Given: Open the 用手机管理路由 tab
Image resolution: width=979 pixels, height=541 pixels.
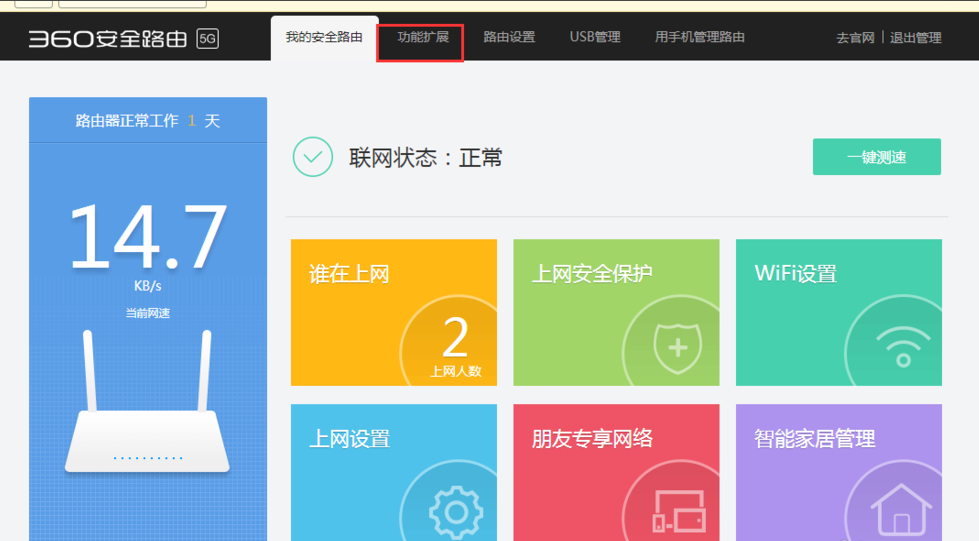Looking at the screenshot, I should coord(699,37).
